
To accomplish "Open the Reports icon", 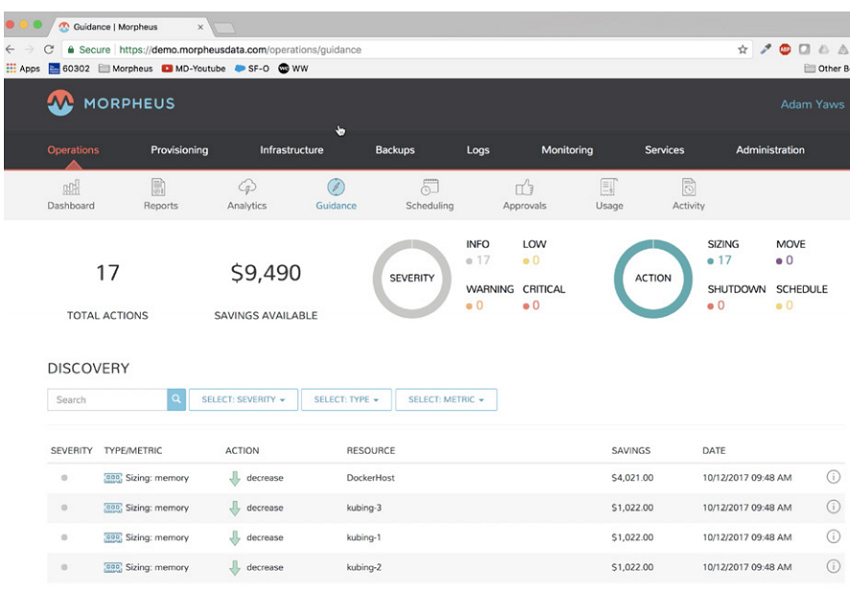I will [x=159, y=188].
